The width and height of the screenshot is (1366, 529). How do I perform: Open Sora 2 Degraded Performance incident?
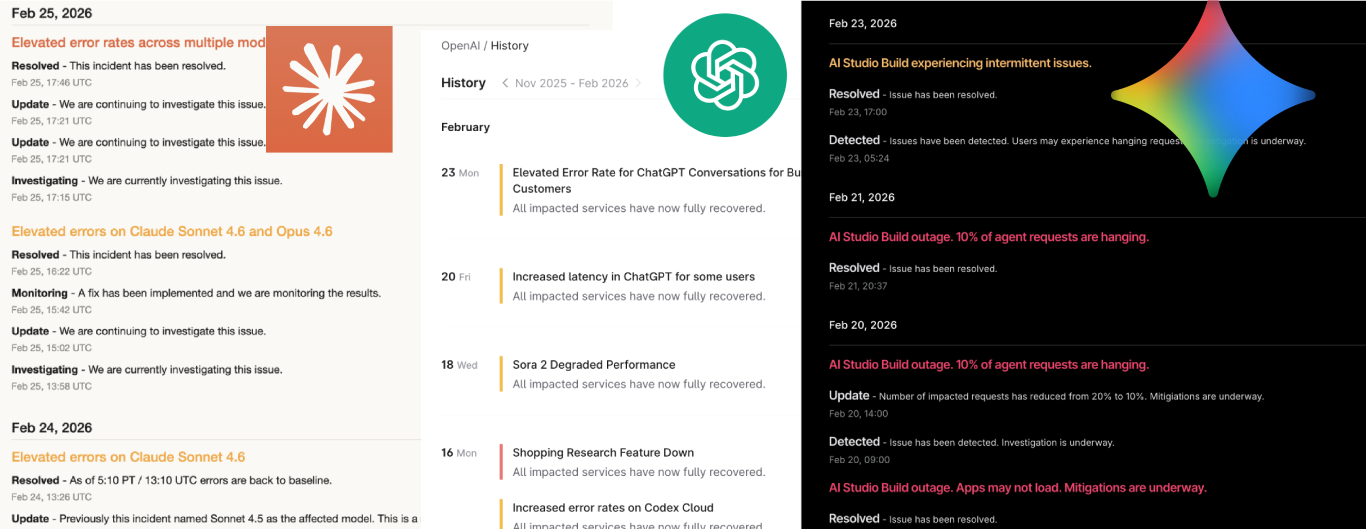click(x=594, y=365)
